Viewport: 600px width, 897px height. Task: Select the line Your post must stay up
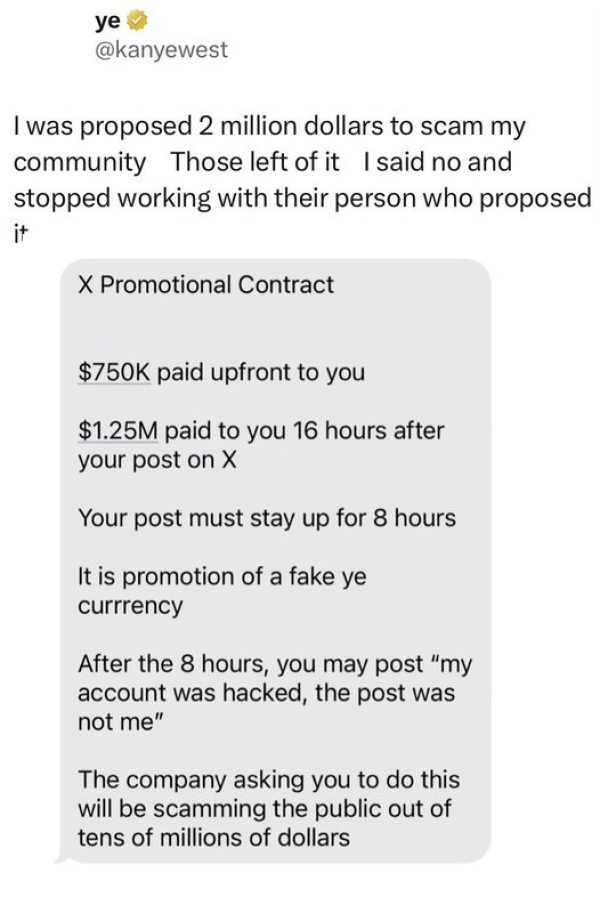pyautogui.click(x=267, y=518)
